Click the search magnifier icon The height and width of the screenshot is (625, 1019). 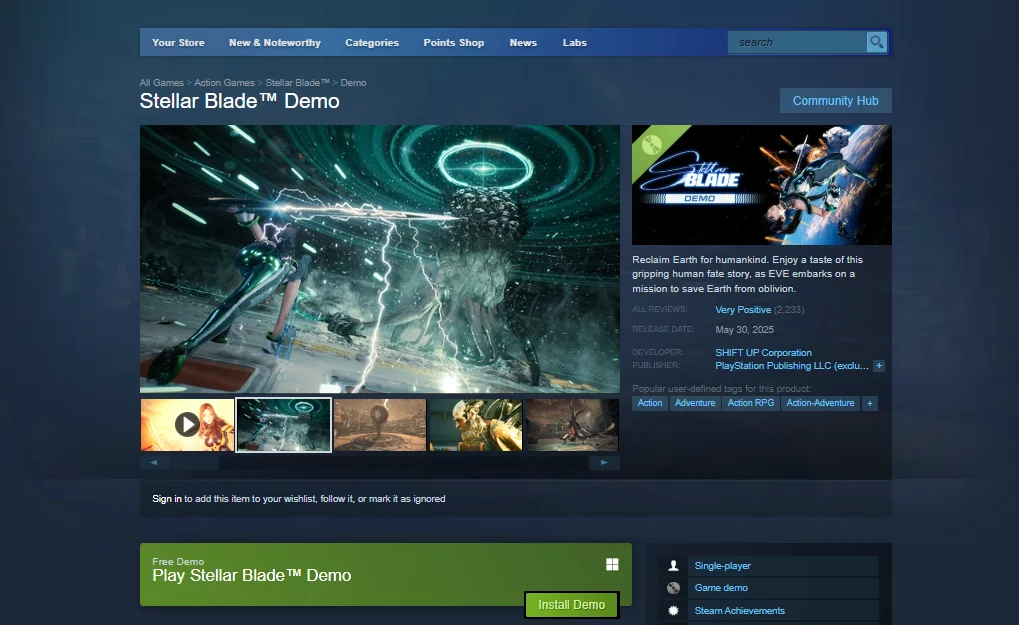coord(877,42)
